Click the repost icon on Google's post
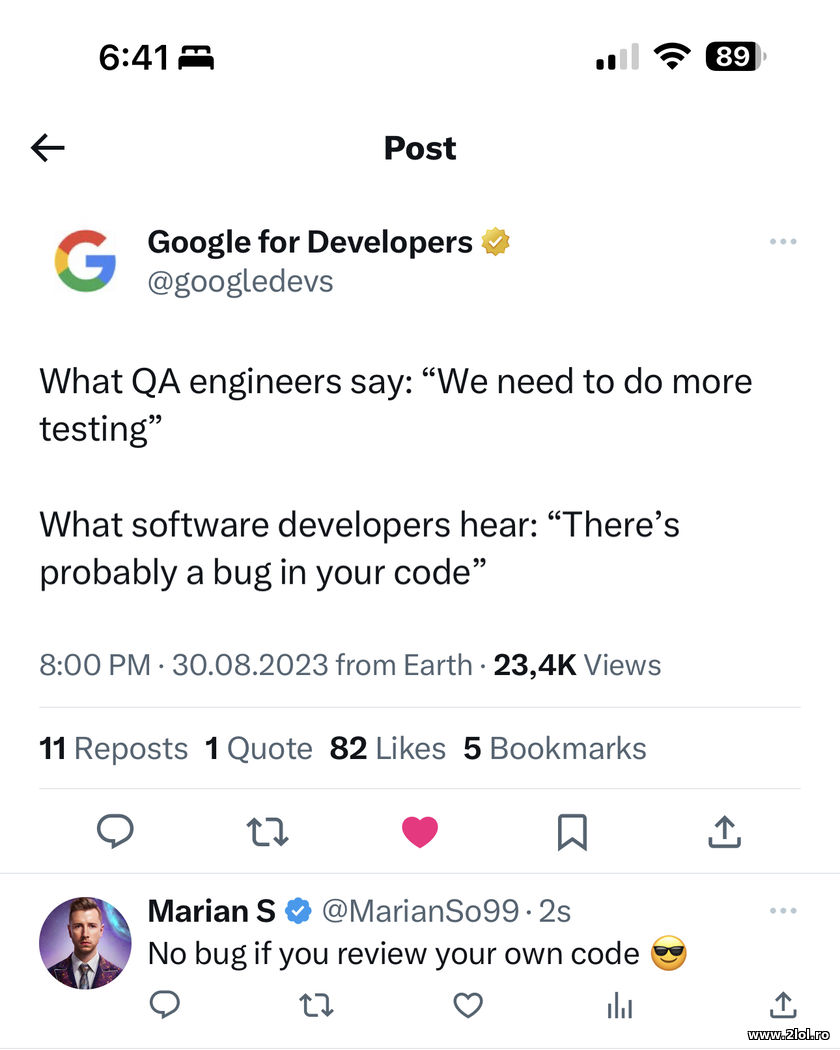This screenshot has width=840, height=1050. pos(267,831)
